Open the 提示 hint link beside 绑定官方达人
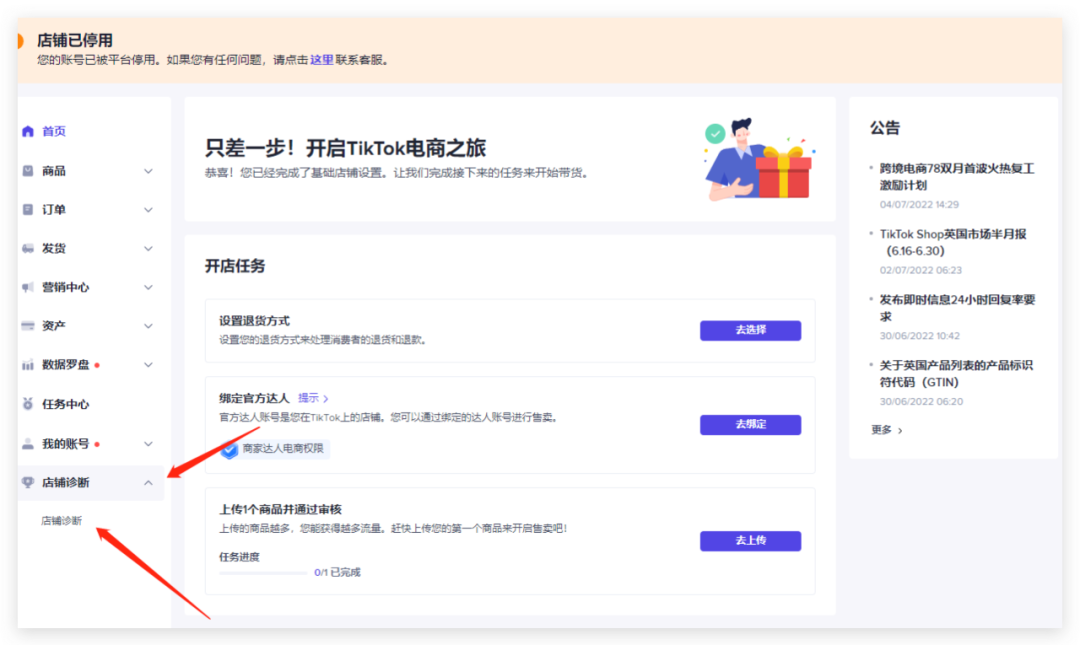 313,398
